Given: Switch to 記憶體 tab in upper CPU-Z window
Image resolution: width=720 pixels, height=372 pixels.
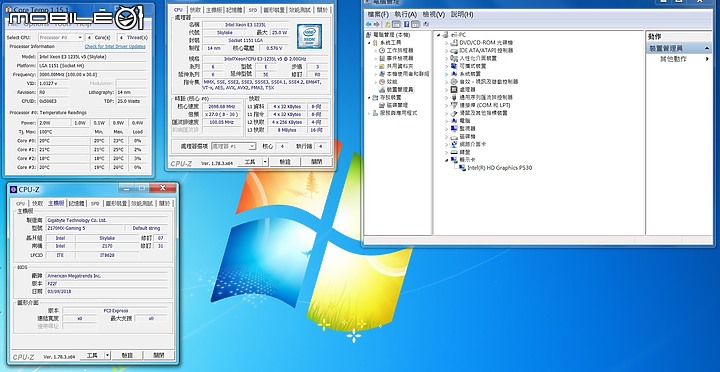Looking at the screenshot, I should click(234, 10).
